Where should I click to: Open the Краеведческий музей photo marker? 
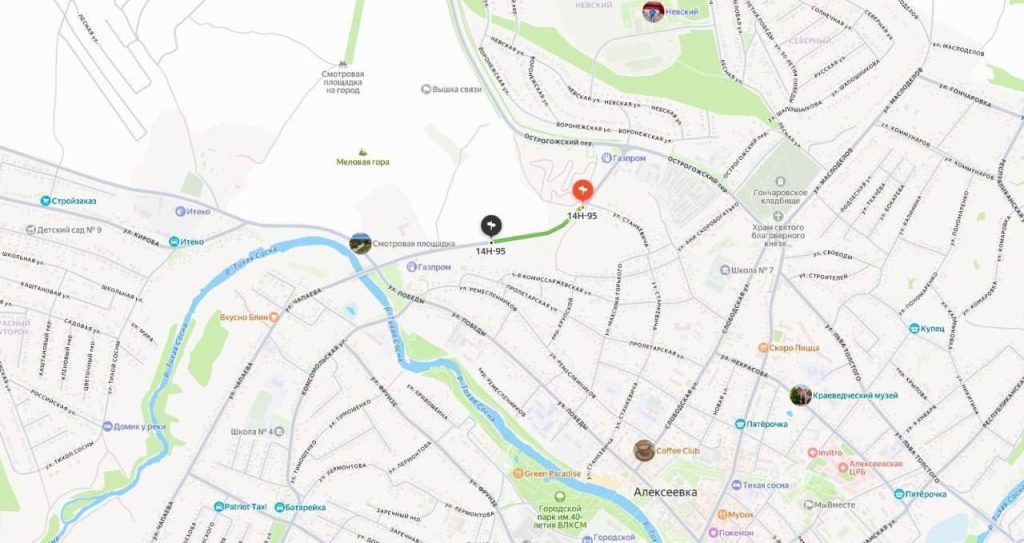point(801,395)
